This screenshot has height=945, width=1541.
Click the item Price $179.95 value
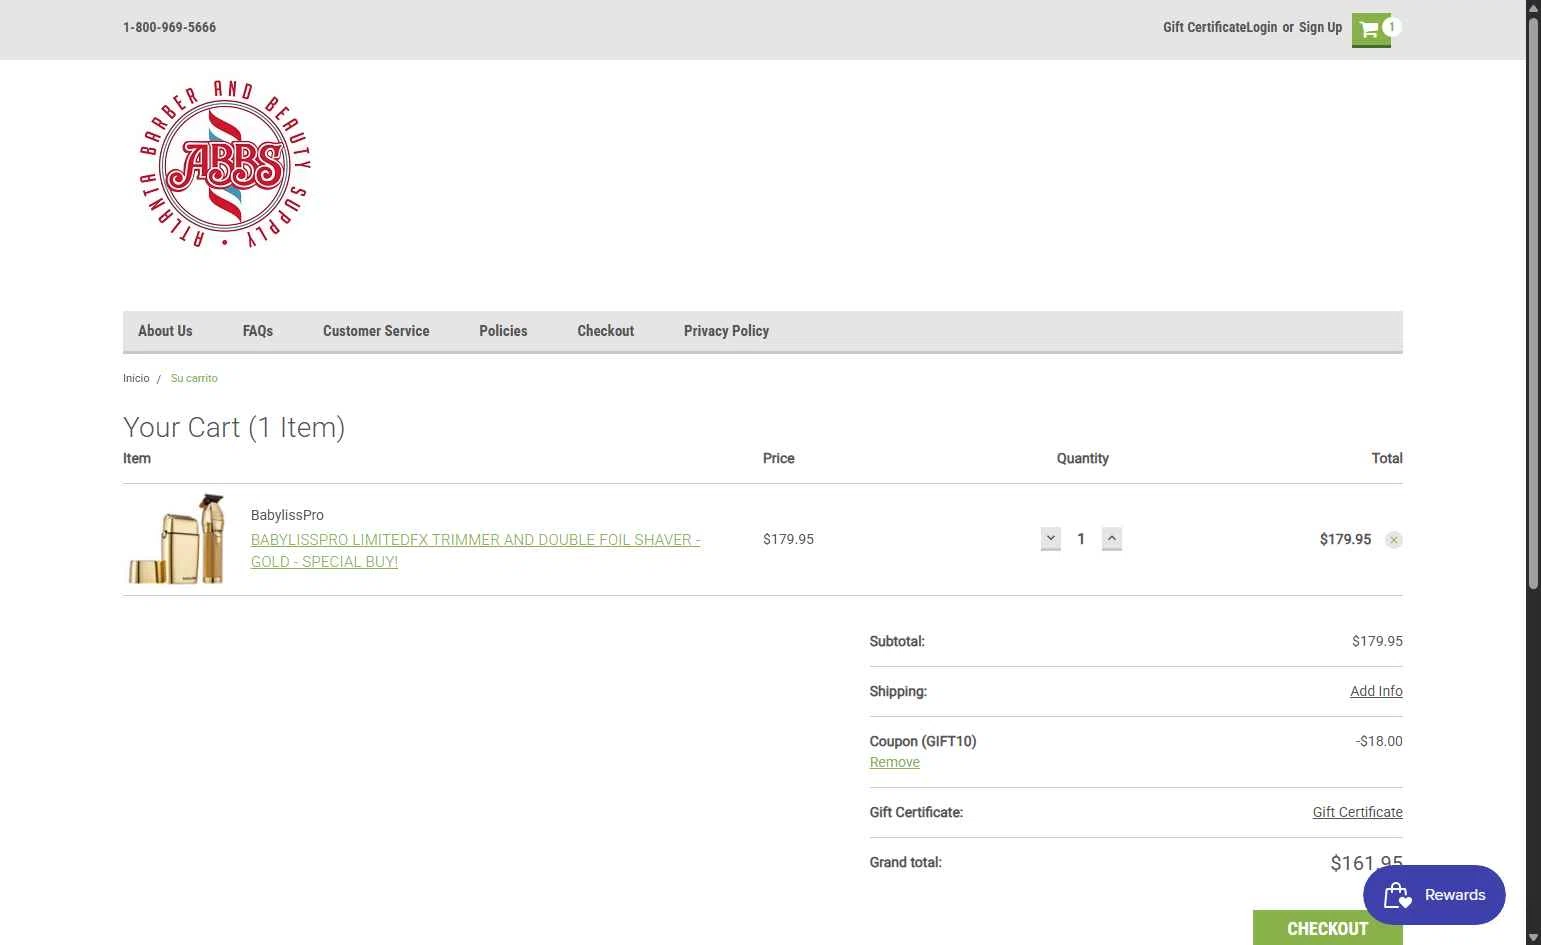point(788,539)
